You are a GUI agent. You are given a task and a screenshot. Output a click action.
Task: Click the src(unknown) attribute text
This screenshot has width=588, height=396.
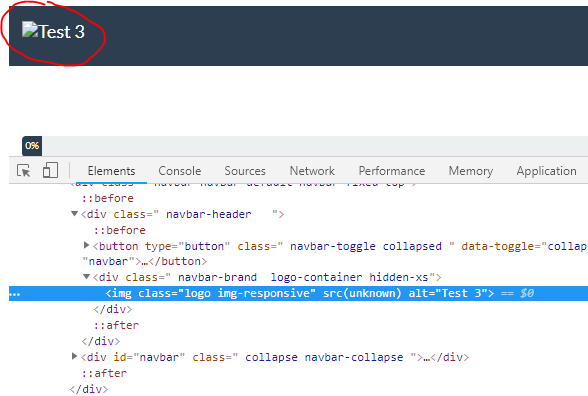tap(362, 293)
